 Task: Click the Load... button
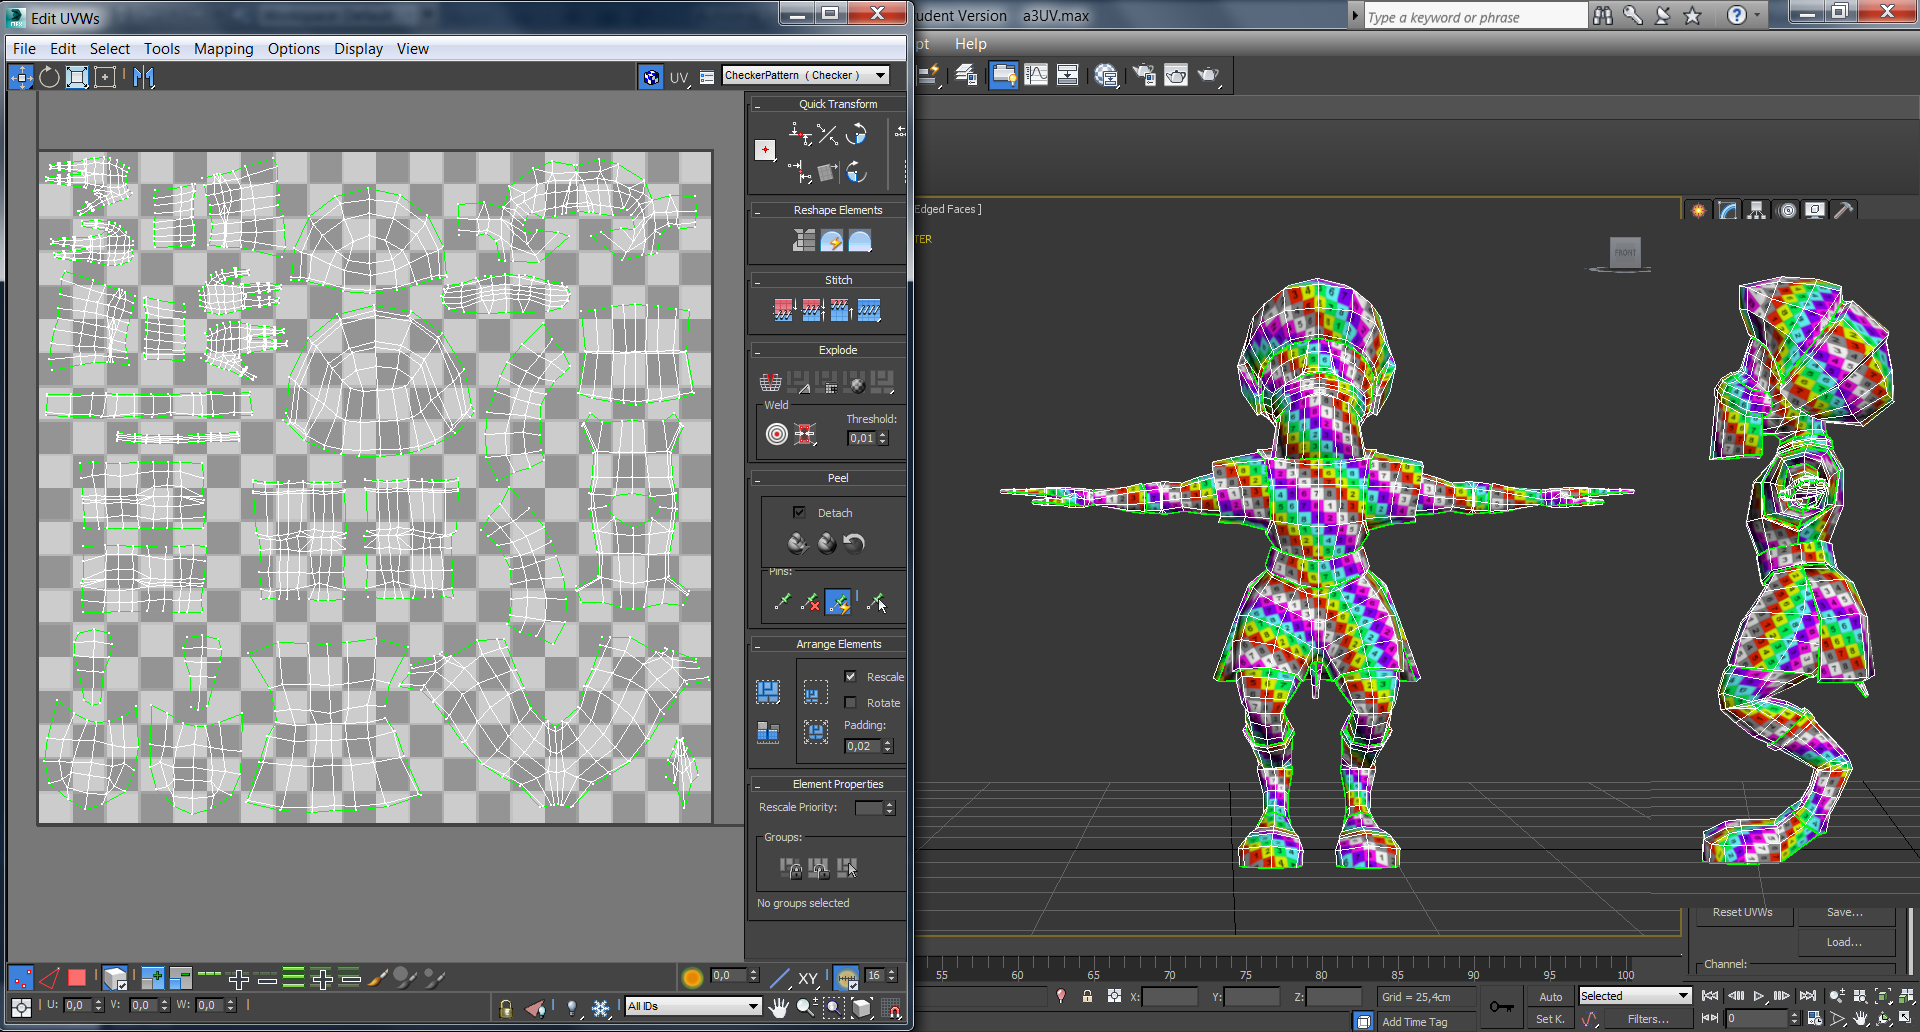click(1844, 942)
